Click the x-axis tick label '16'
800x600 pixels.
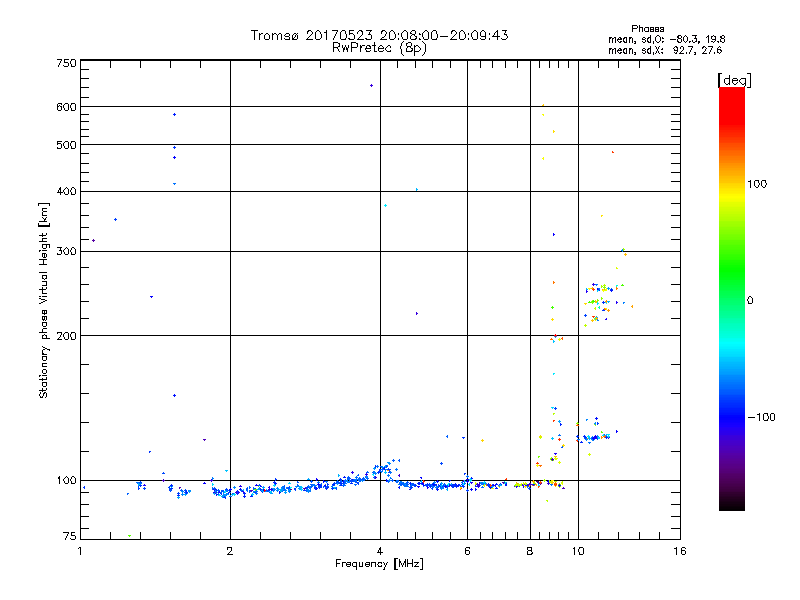pos(680,551)
